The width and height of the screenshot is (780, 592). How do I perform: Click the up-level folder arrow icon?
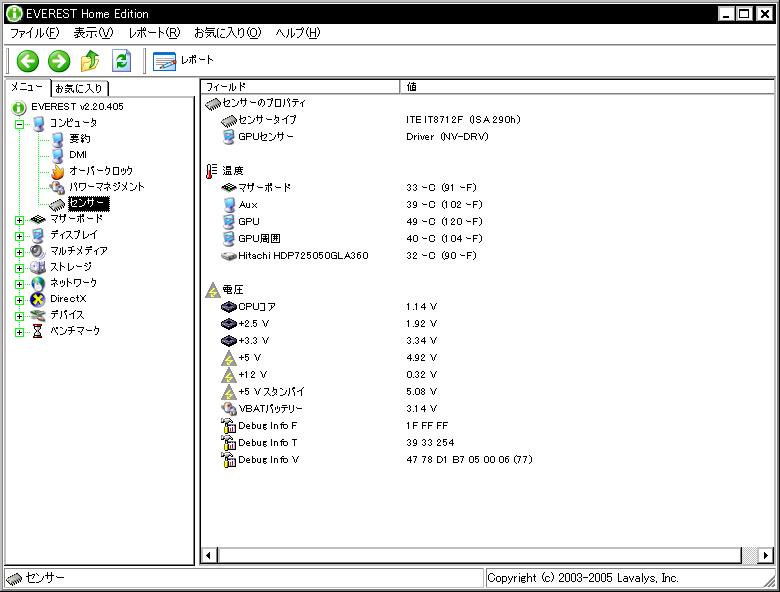pyautogui.click(x=90, y=61)
